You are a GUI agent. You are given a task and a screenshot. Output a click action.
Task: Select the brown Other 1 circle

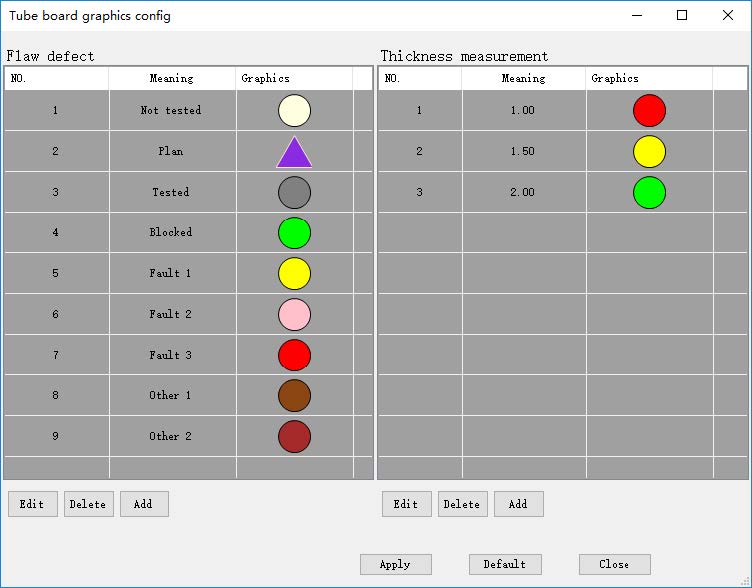(x=294, y=395)
